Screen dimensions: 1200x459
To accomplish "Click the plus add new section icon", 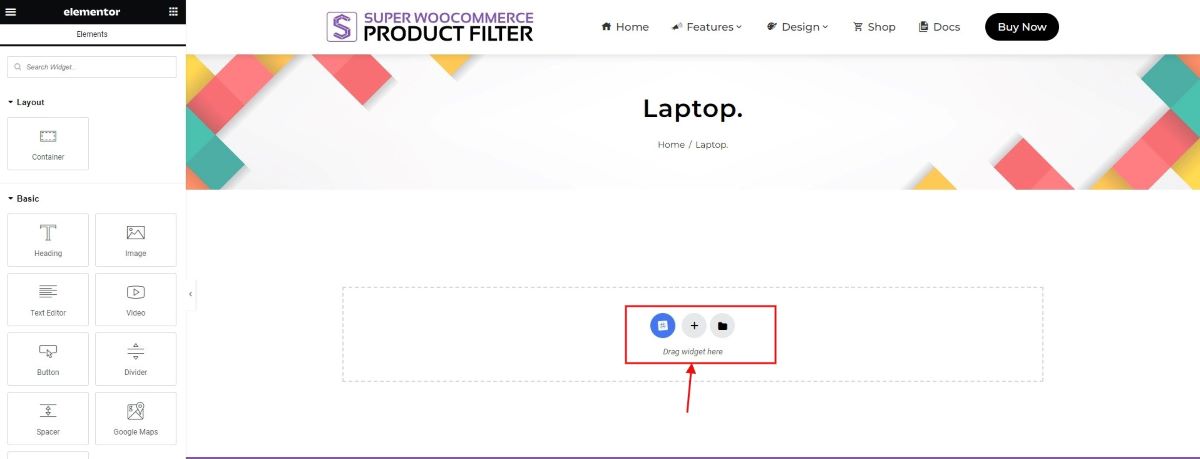I will coord(694,326).
